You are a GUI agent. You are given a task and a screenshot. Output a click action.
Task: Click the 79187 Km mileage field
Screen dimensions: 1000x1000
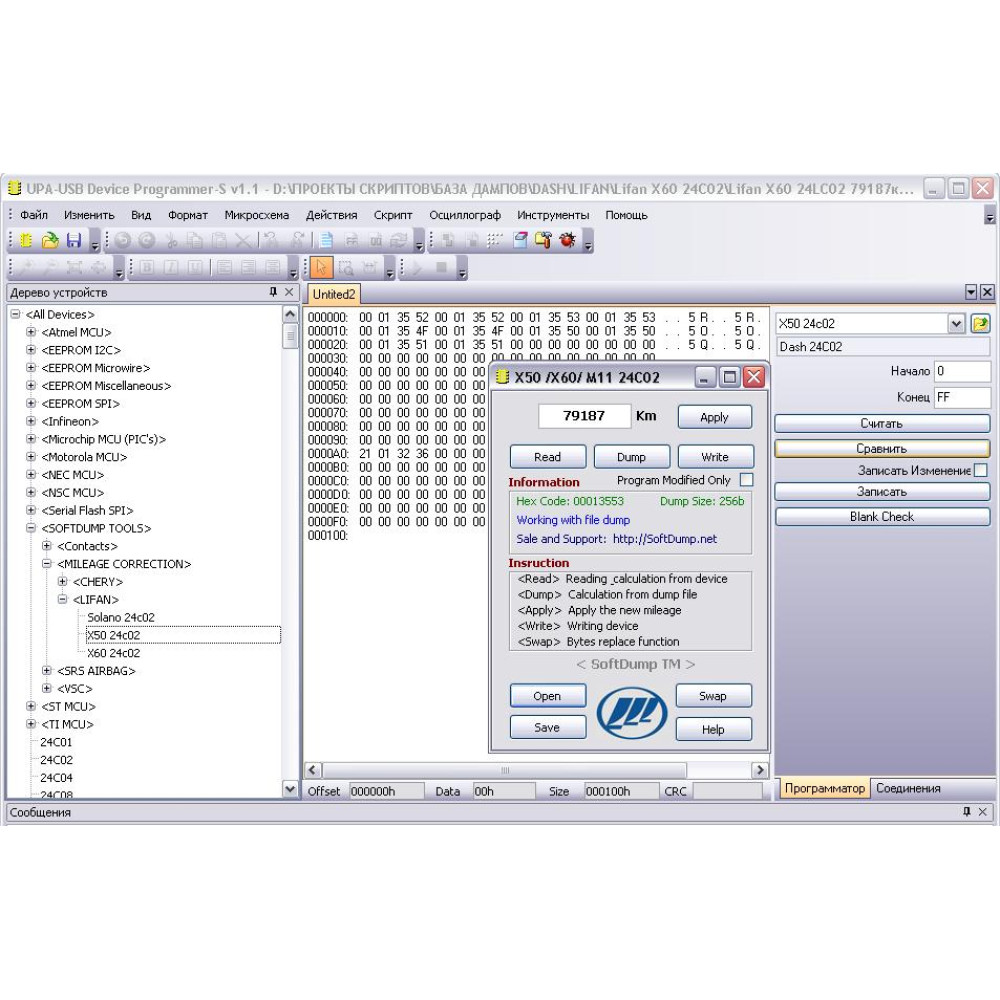(x=584, y=416)
